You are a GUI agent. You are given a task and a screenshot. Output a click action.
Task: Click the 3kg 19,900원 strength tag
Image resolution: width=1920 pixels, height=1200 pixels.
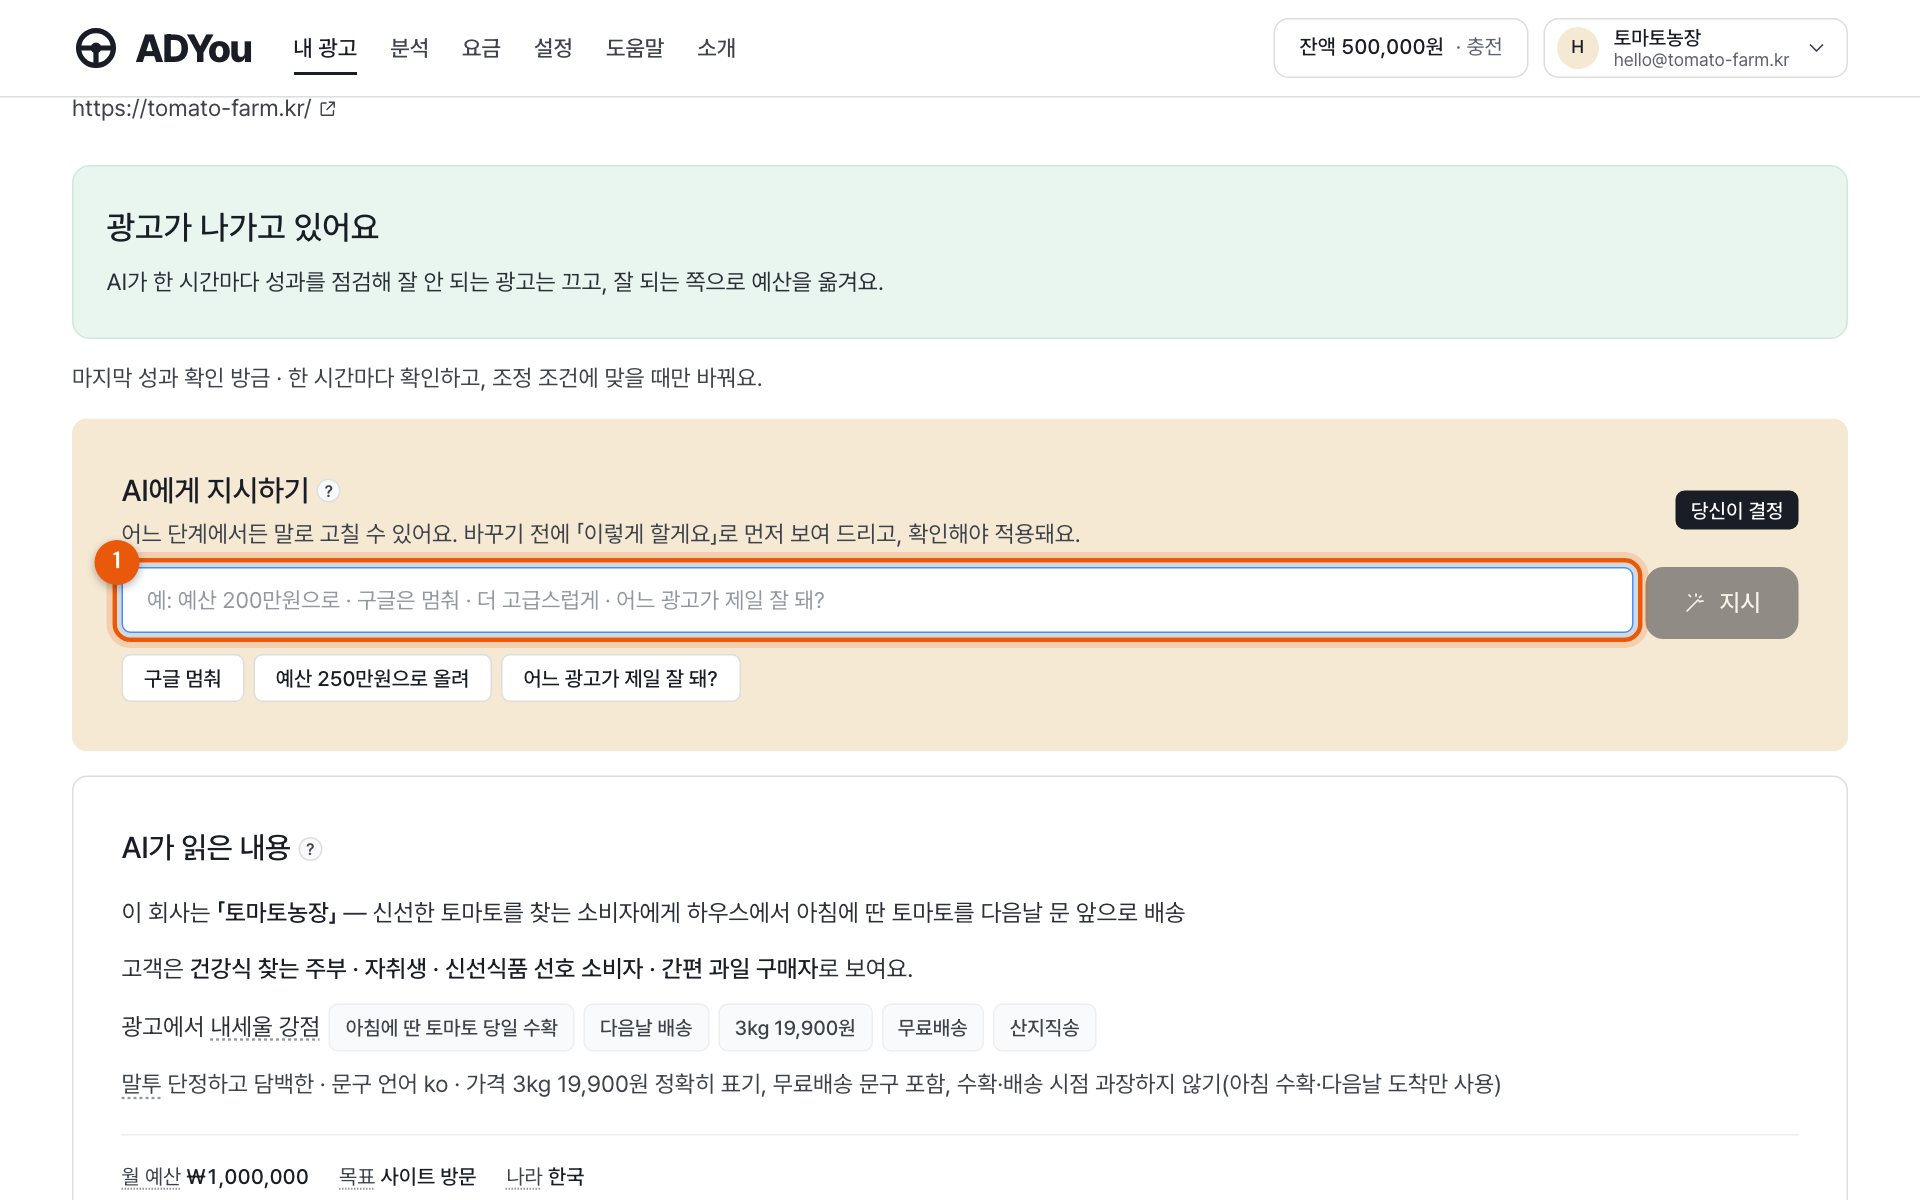click(x=795, y=1028)
